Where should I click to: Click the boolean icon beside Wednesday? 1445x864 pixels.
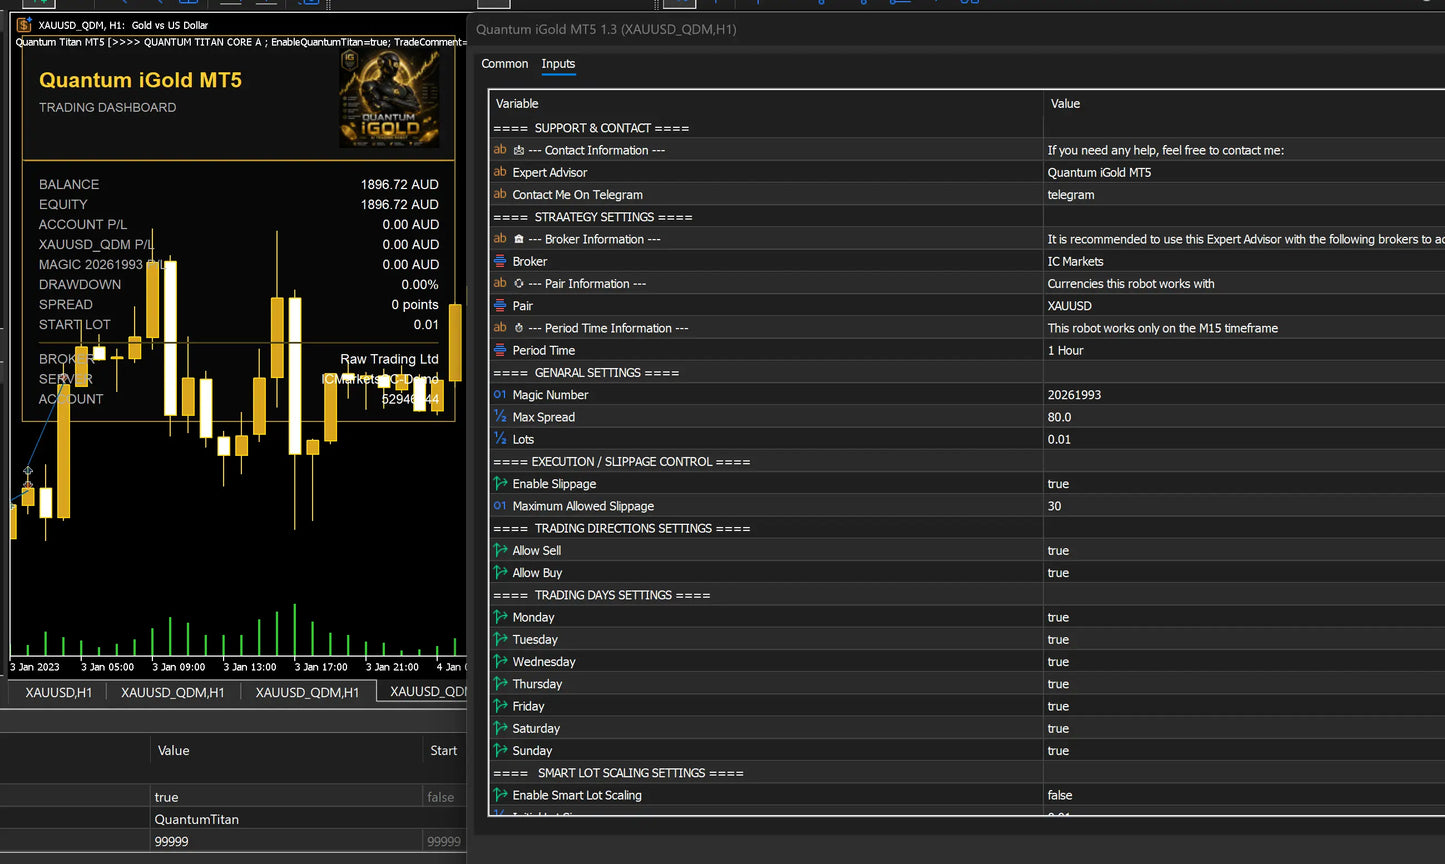(x=500, y=662)
